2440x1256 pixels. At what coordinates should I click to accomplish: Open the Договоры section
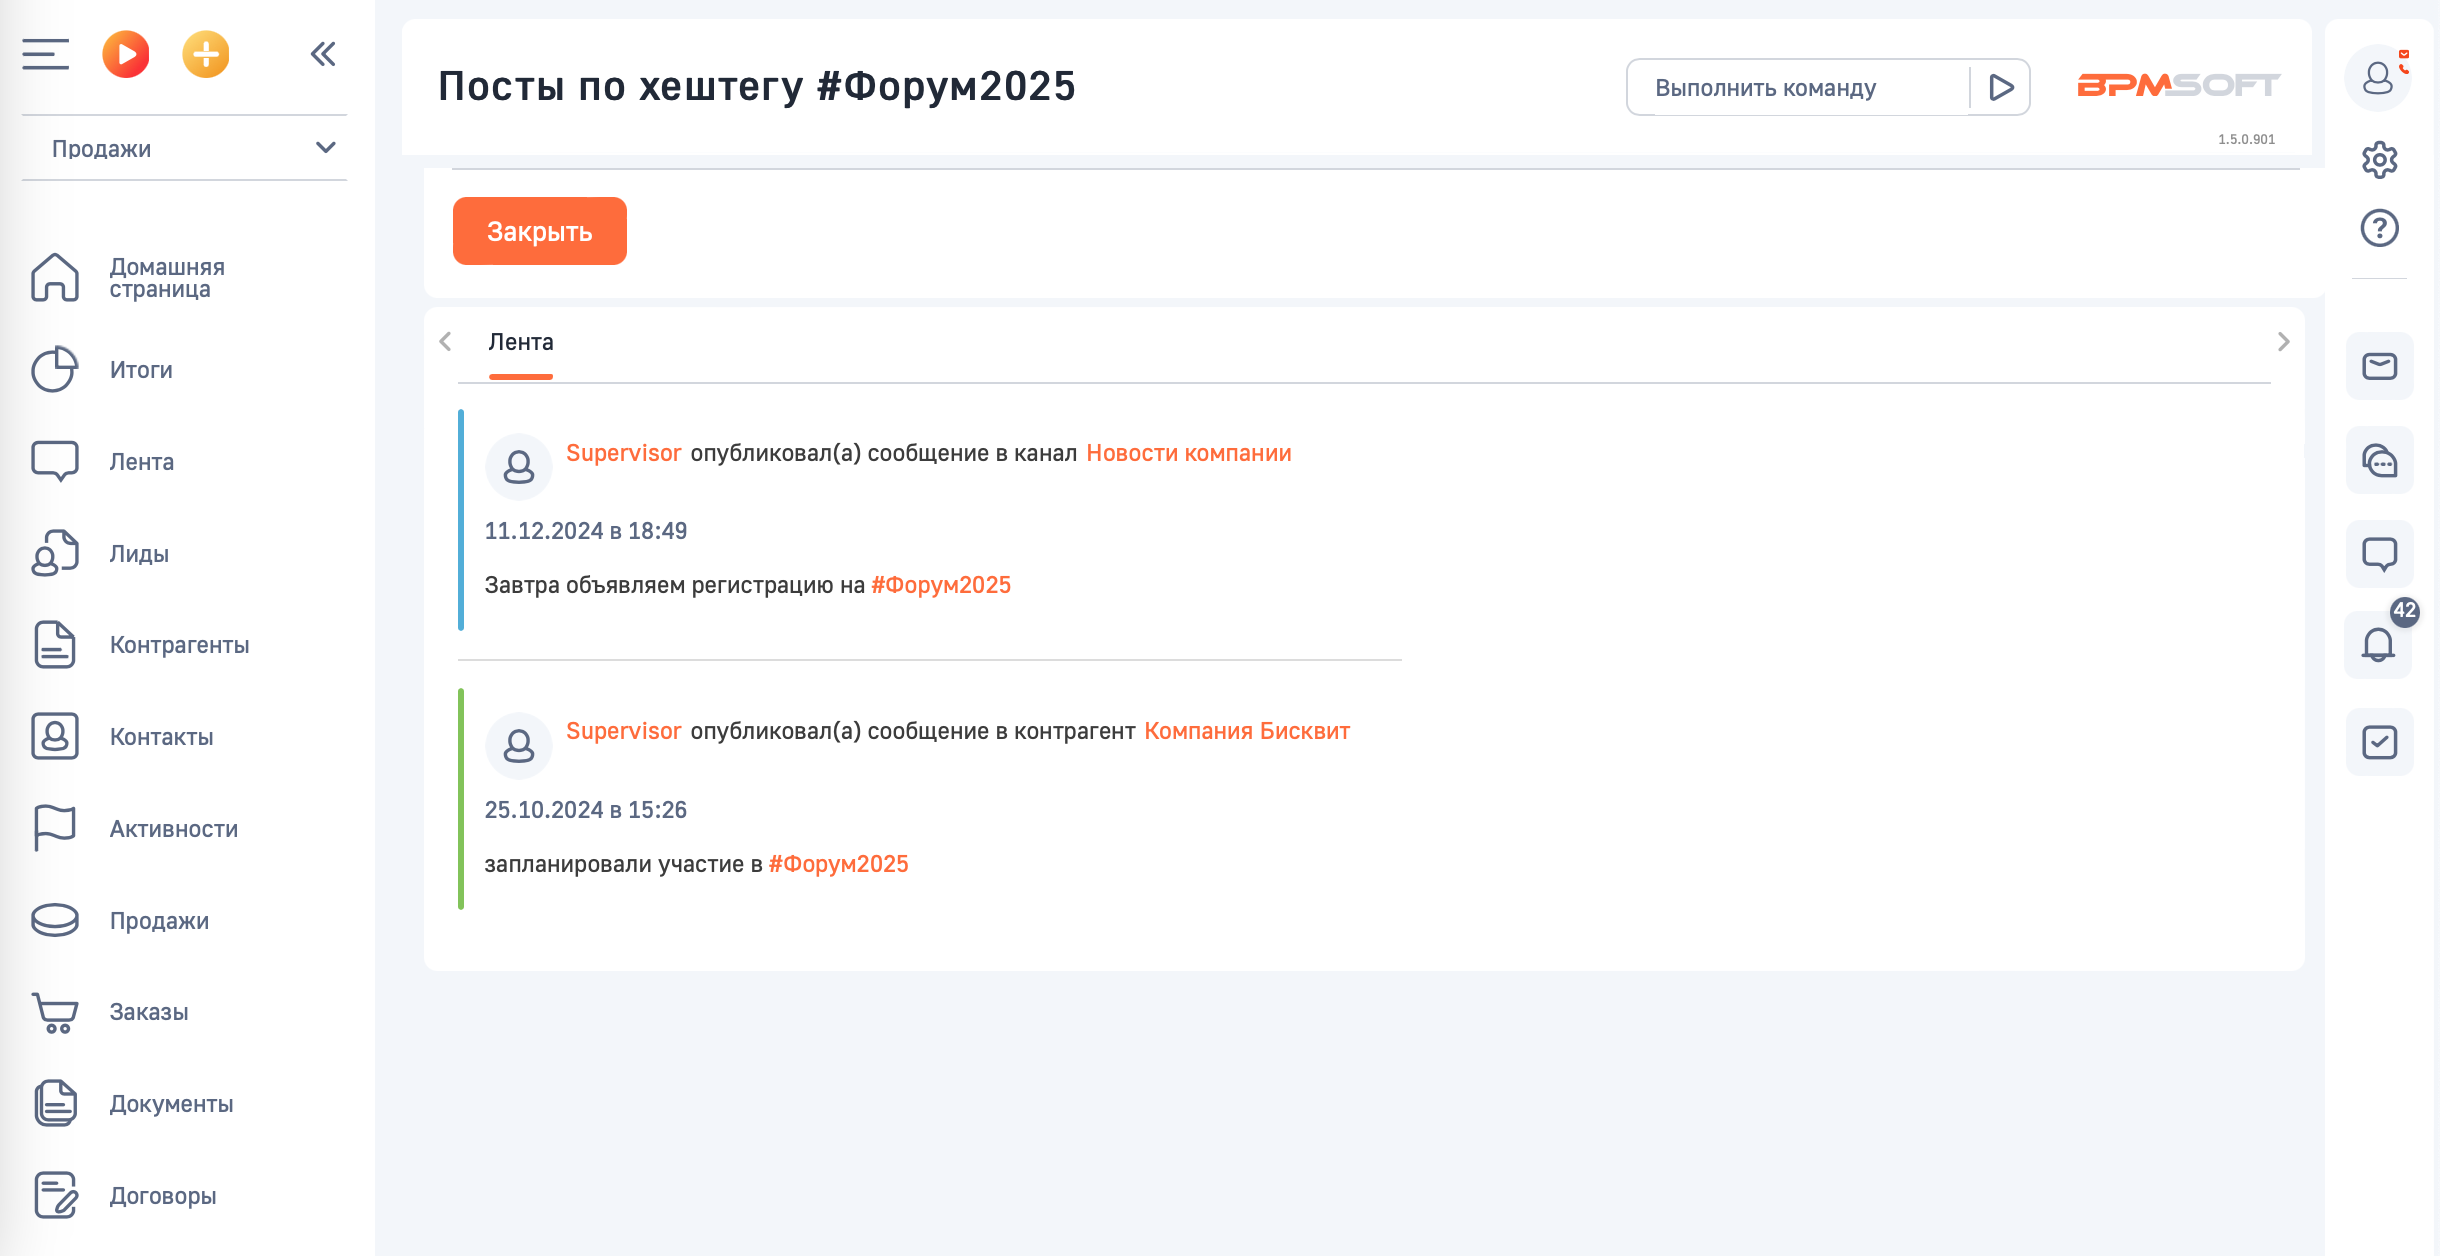[163, 1196]
